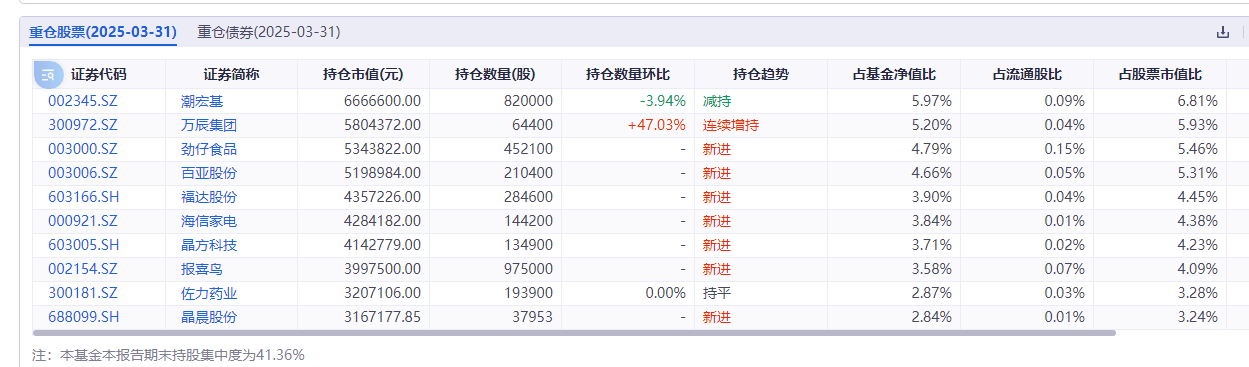Click the 劲仔食品 link
This screenshot has width=1249, height=367.
[x=209, y=149]
